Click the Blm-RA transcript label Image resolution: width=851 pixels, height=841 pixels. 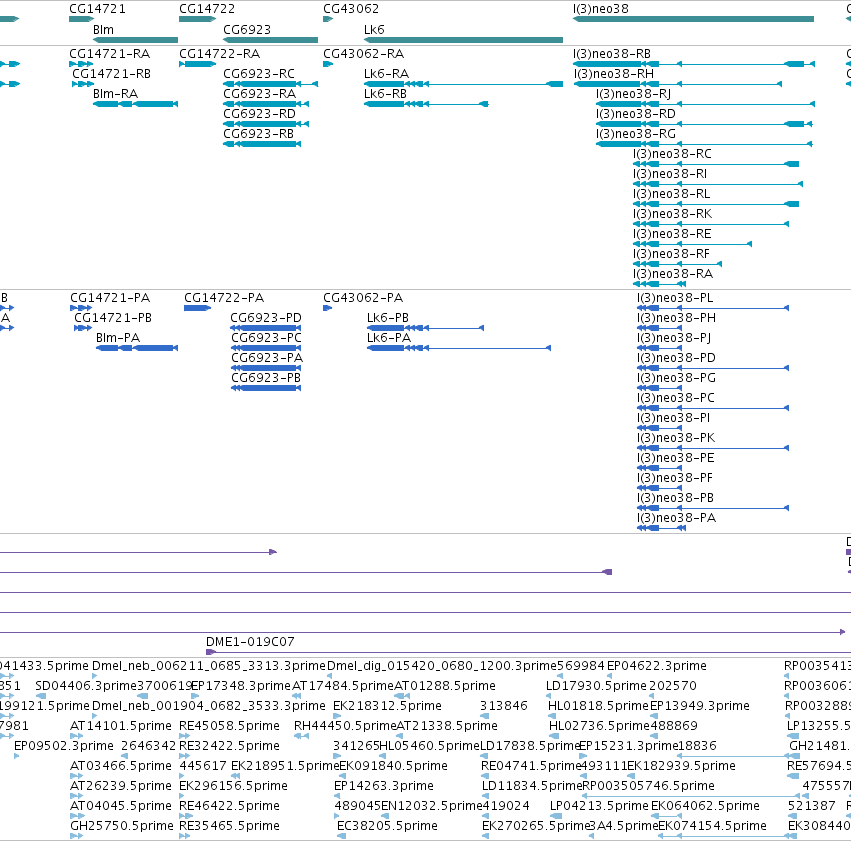(115, 94)
